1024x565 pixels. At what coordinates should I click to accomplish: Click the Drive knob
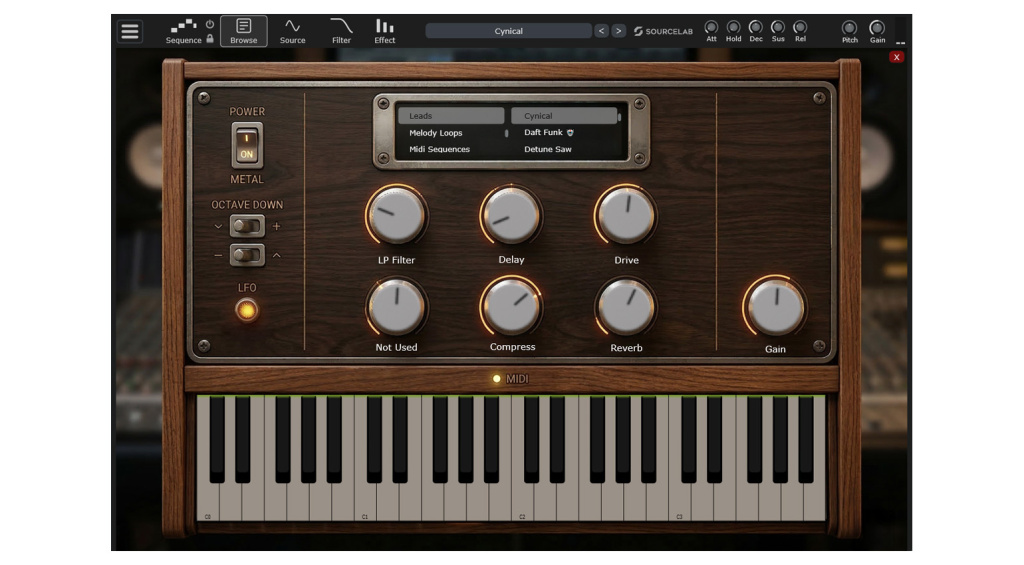point(626,215)
